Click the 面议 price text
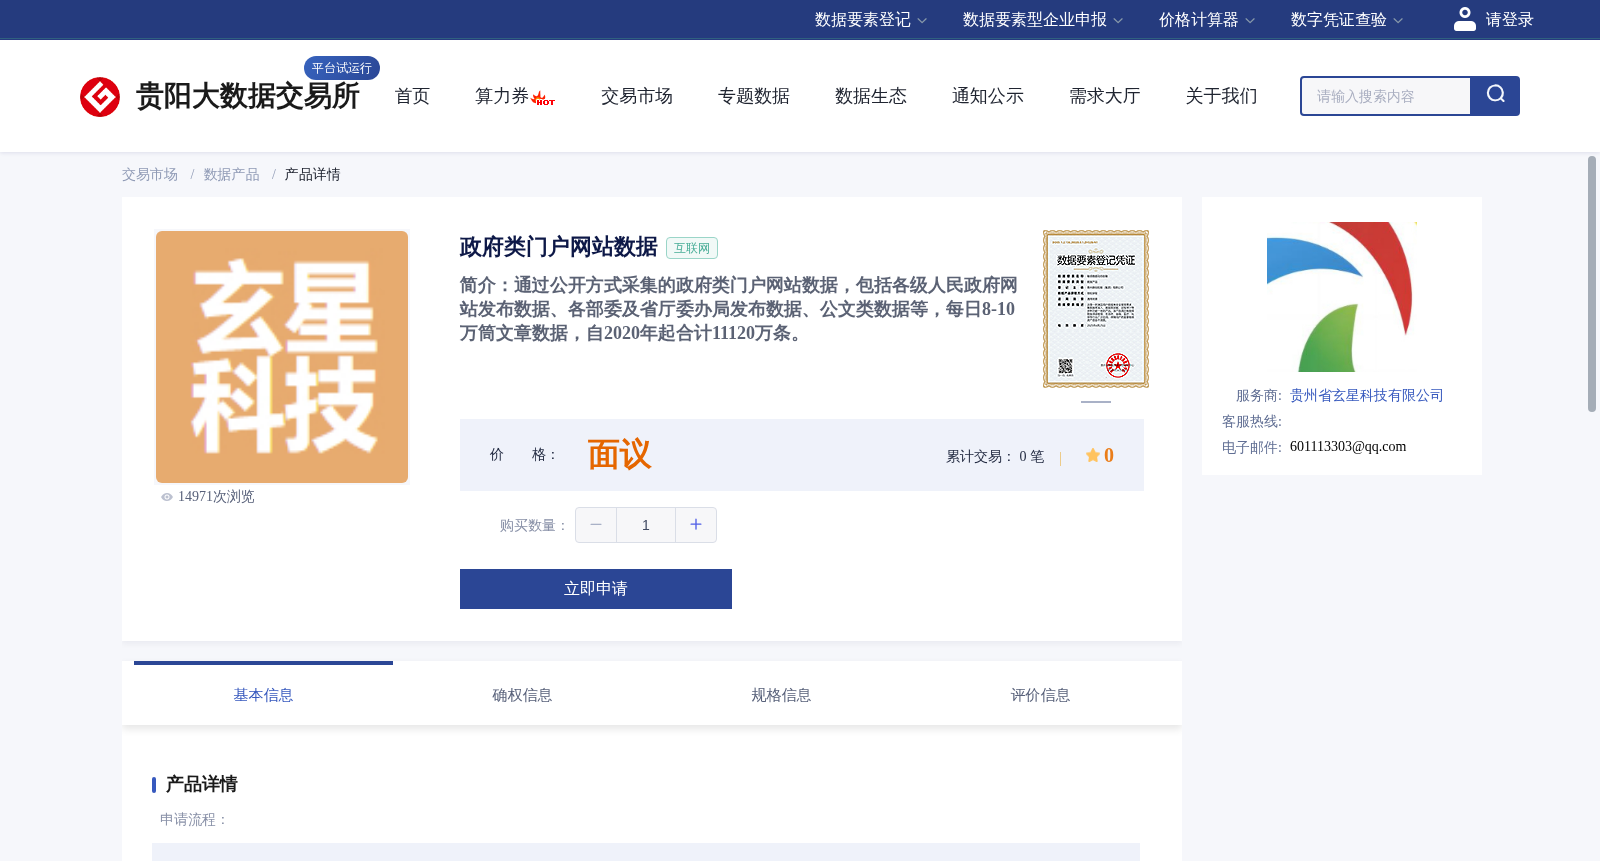This screenshot has height=861, width=1600. click(x=619, y=455)
